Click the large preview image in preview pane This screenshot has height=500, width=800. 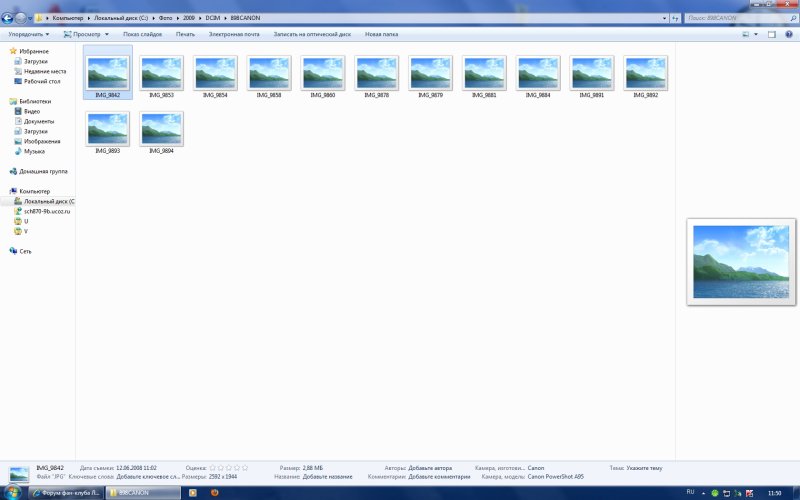tap(741, 262)
